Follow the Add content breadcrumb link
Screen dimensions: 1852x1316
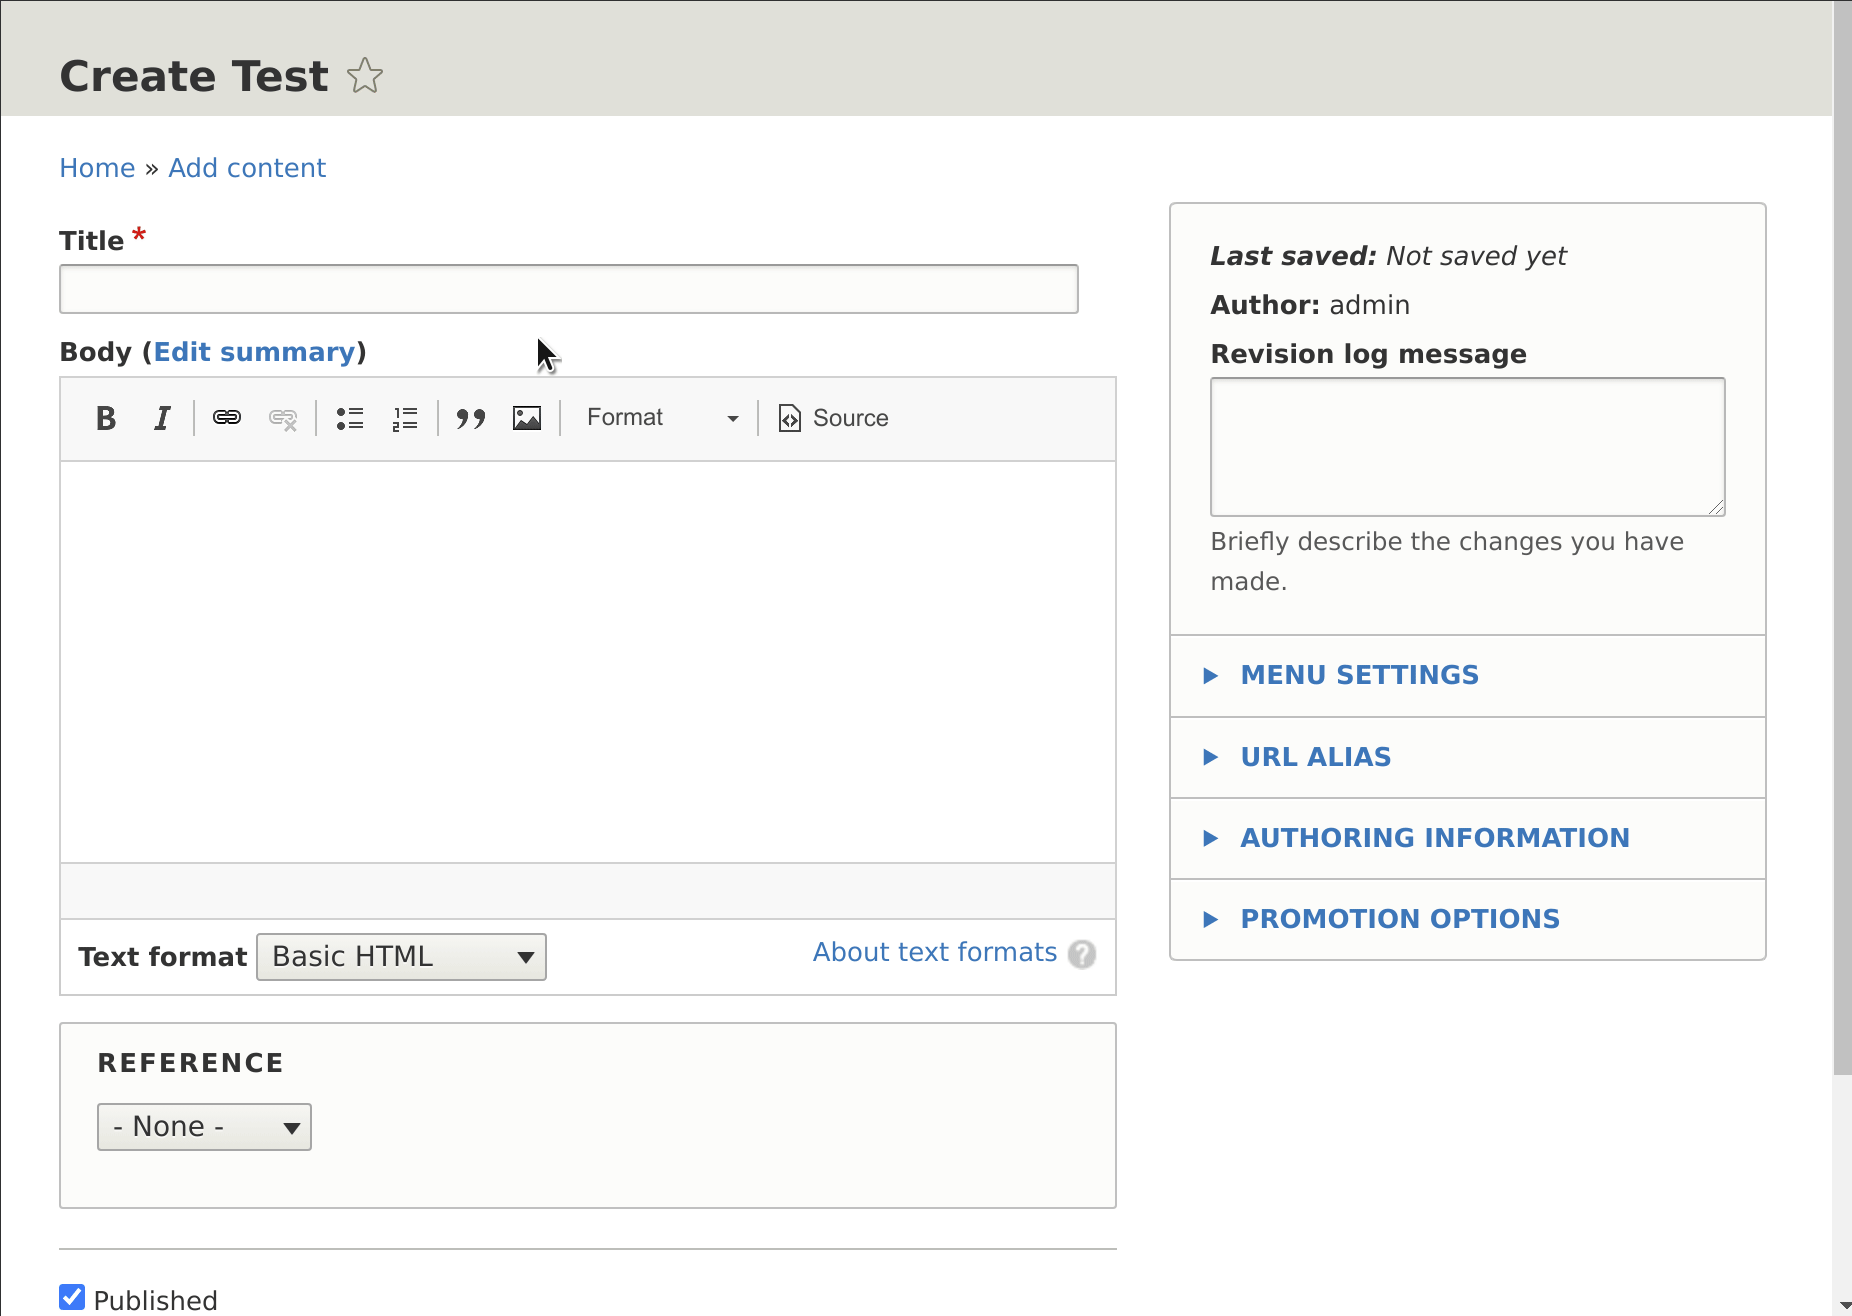pos(247,167)
